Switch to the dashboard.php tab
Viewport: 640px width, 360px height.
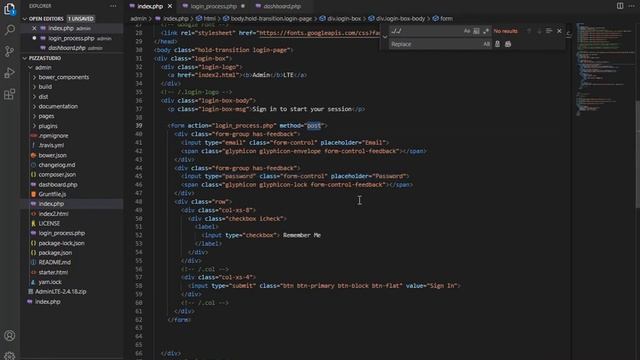[x=282, y=6]
